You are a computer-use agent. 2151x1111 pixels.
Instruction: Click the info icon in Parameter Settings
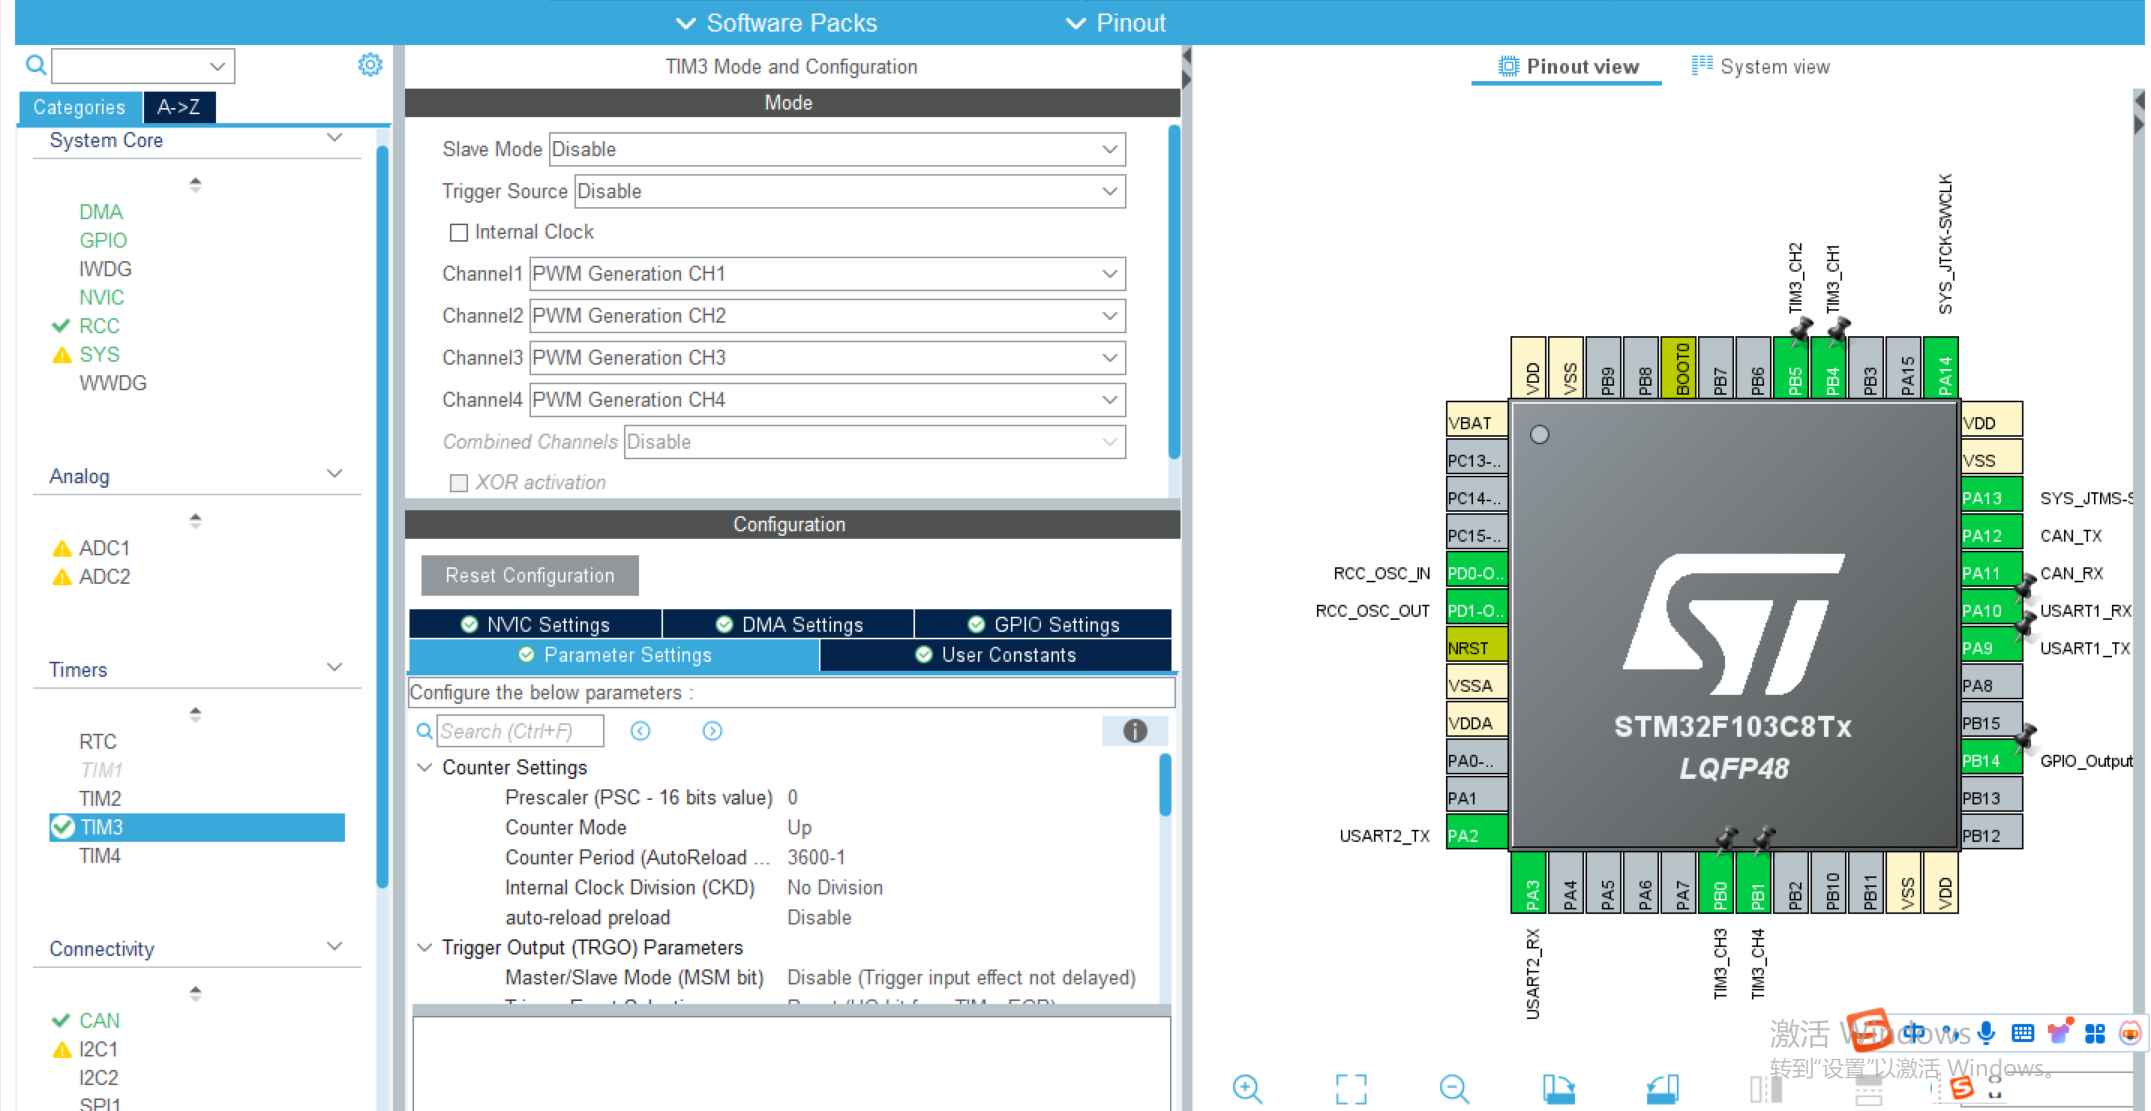[1135, 731]
